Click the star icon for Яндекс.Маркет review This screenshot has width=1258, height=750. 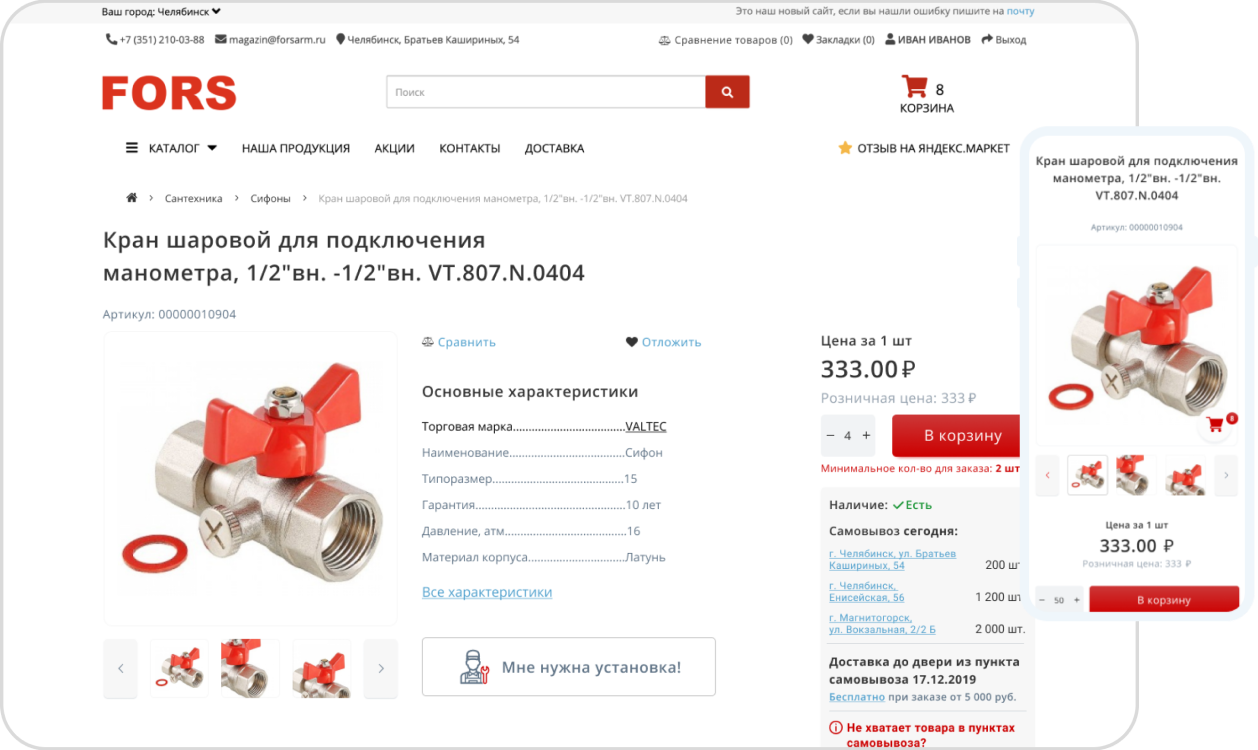[845, 148]
